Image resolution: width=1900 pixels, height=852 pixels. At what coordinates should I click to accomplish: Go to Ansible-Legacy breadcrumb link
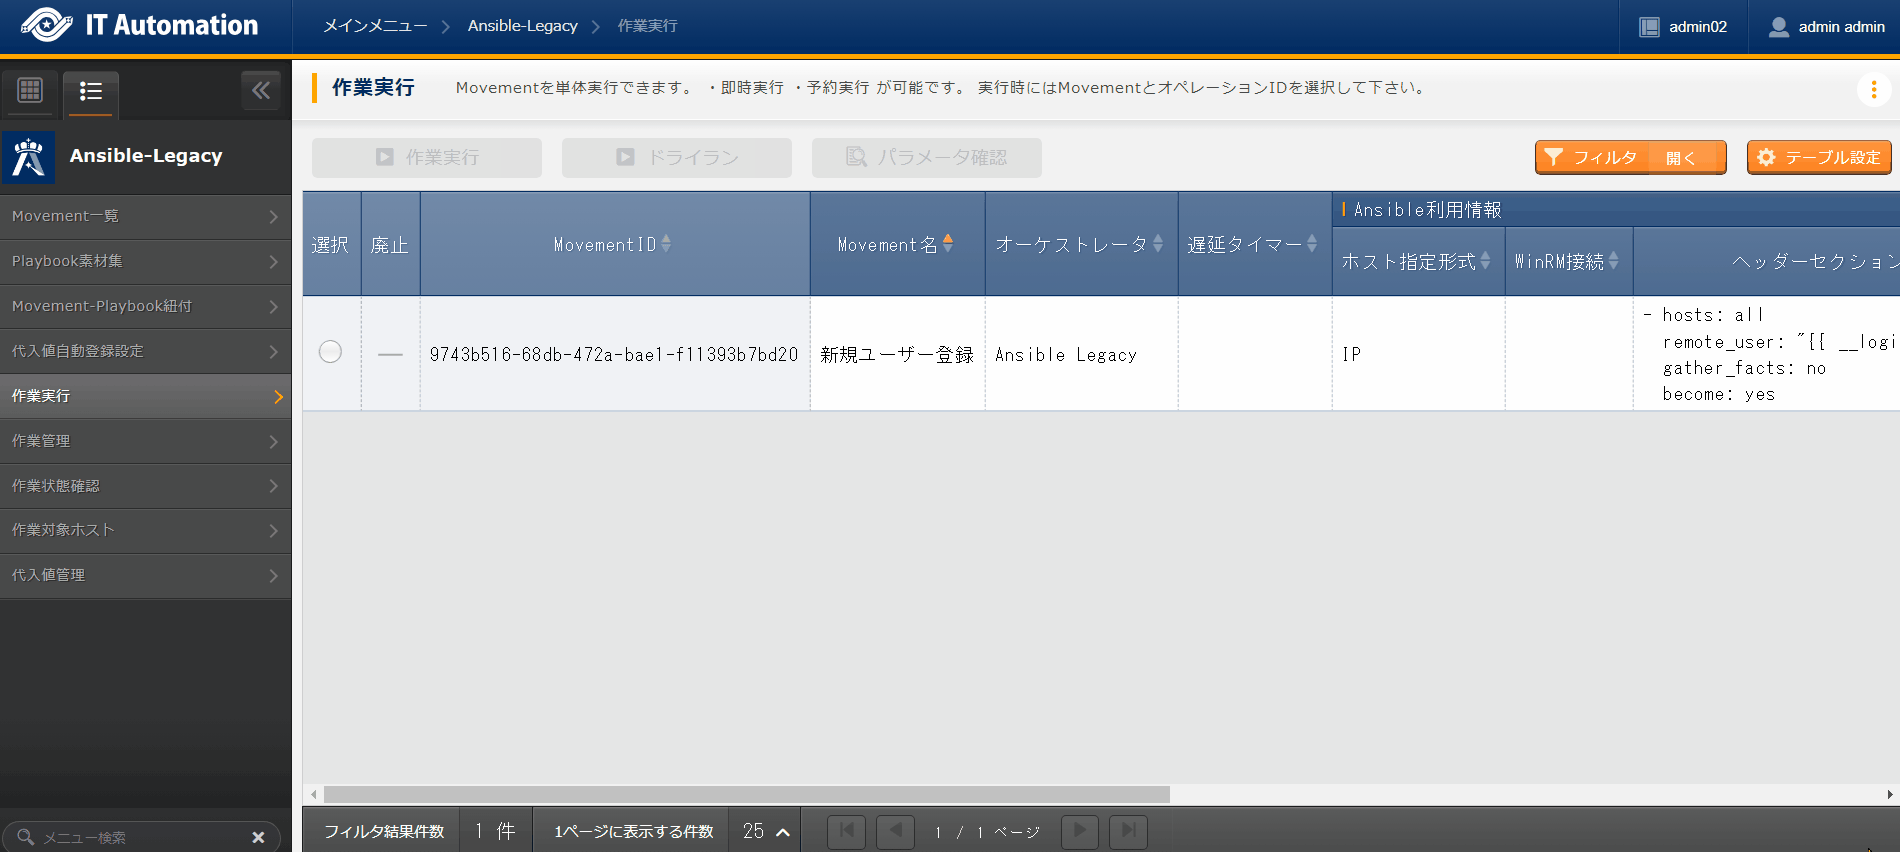(522, 26)
